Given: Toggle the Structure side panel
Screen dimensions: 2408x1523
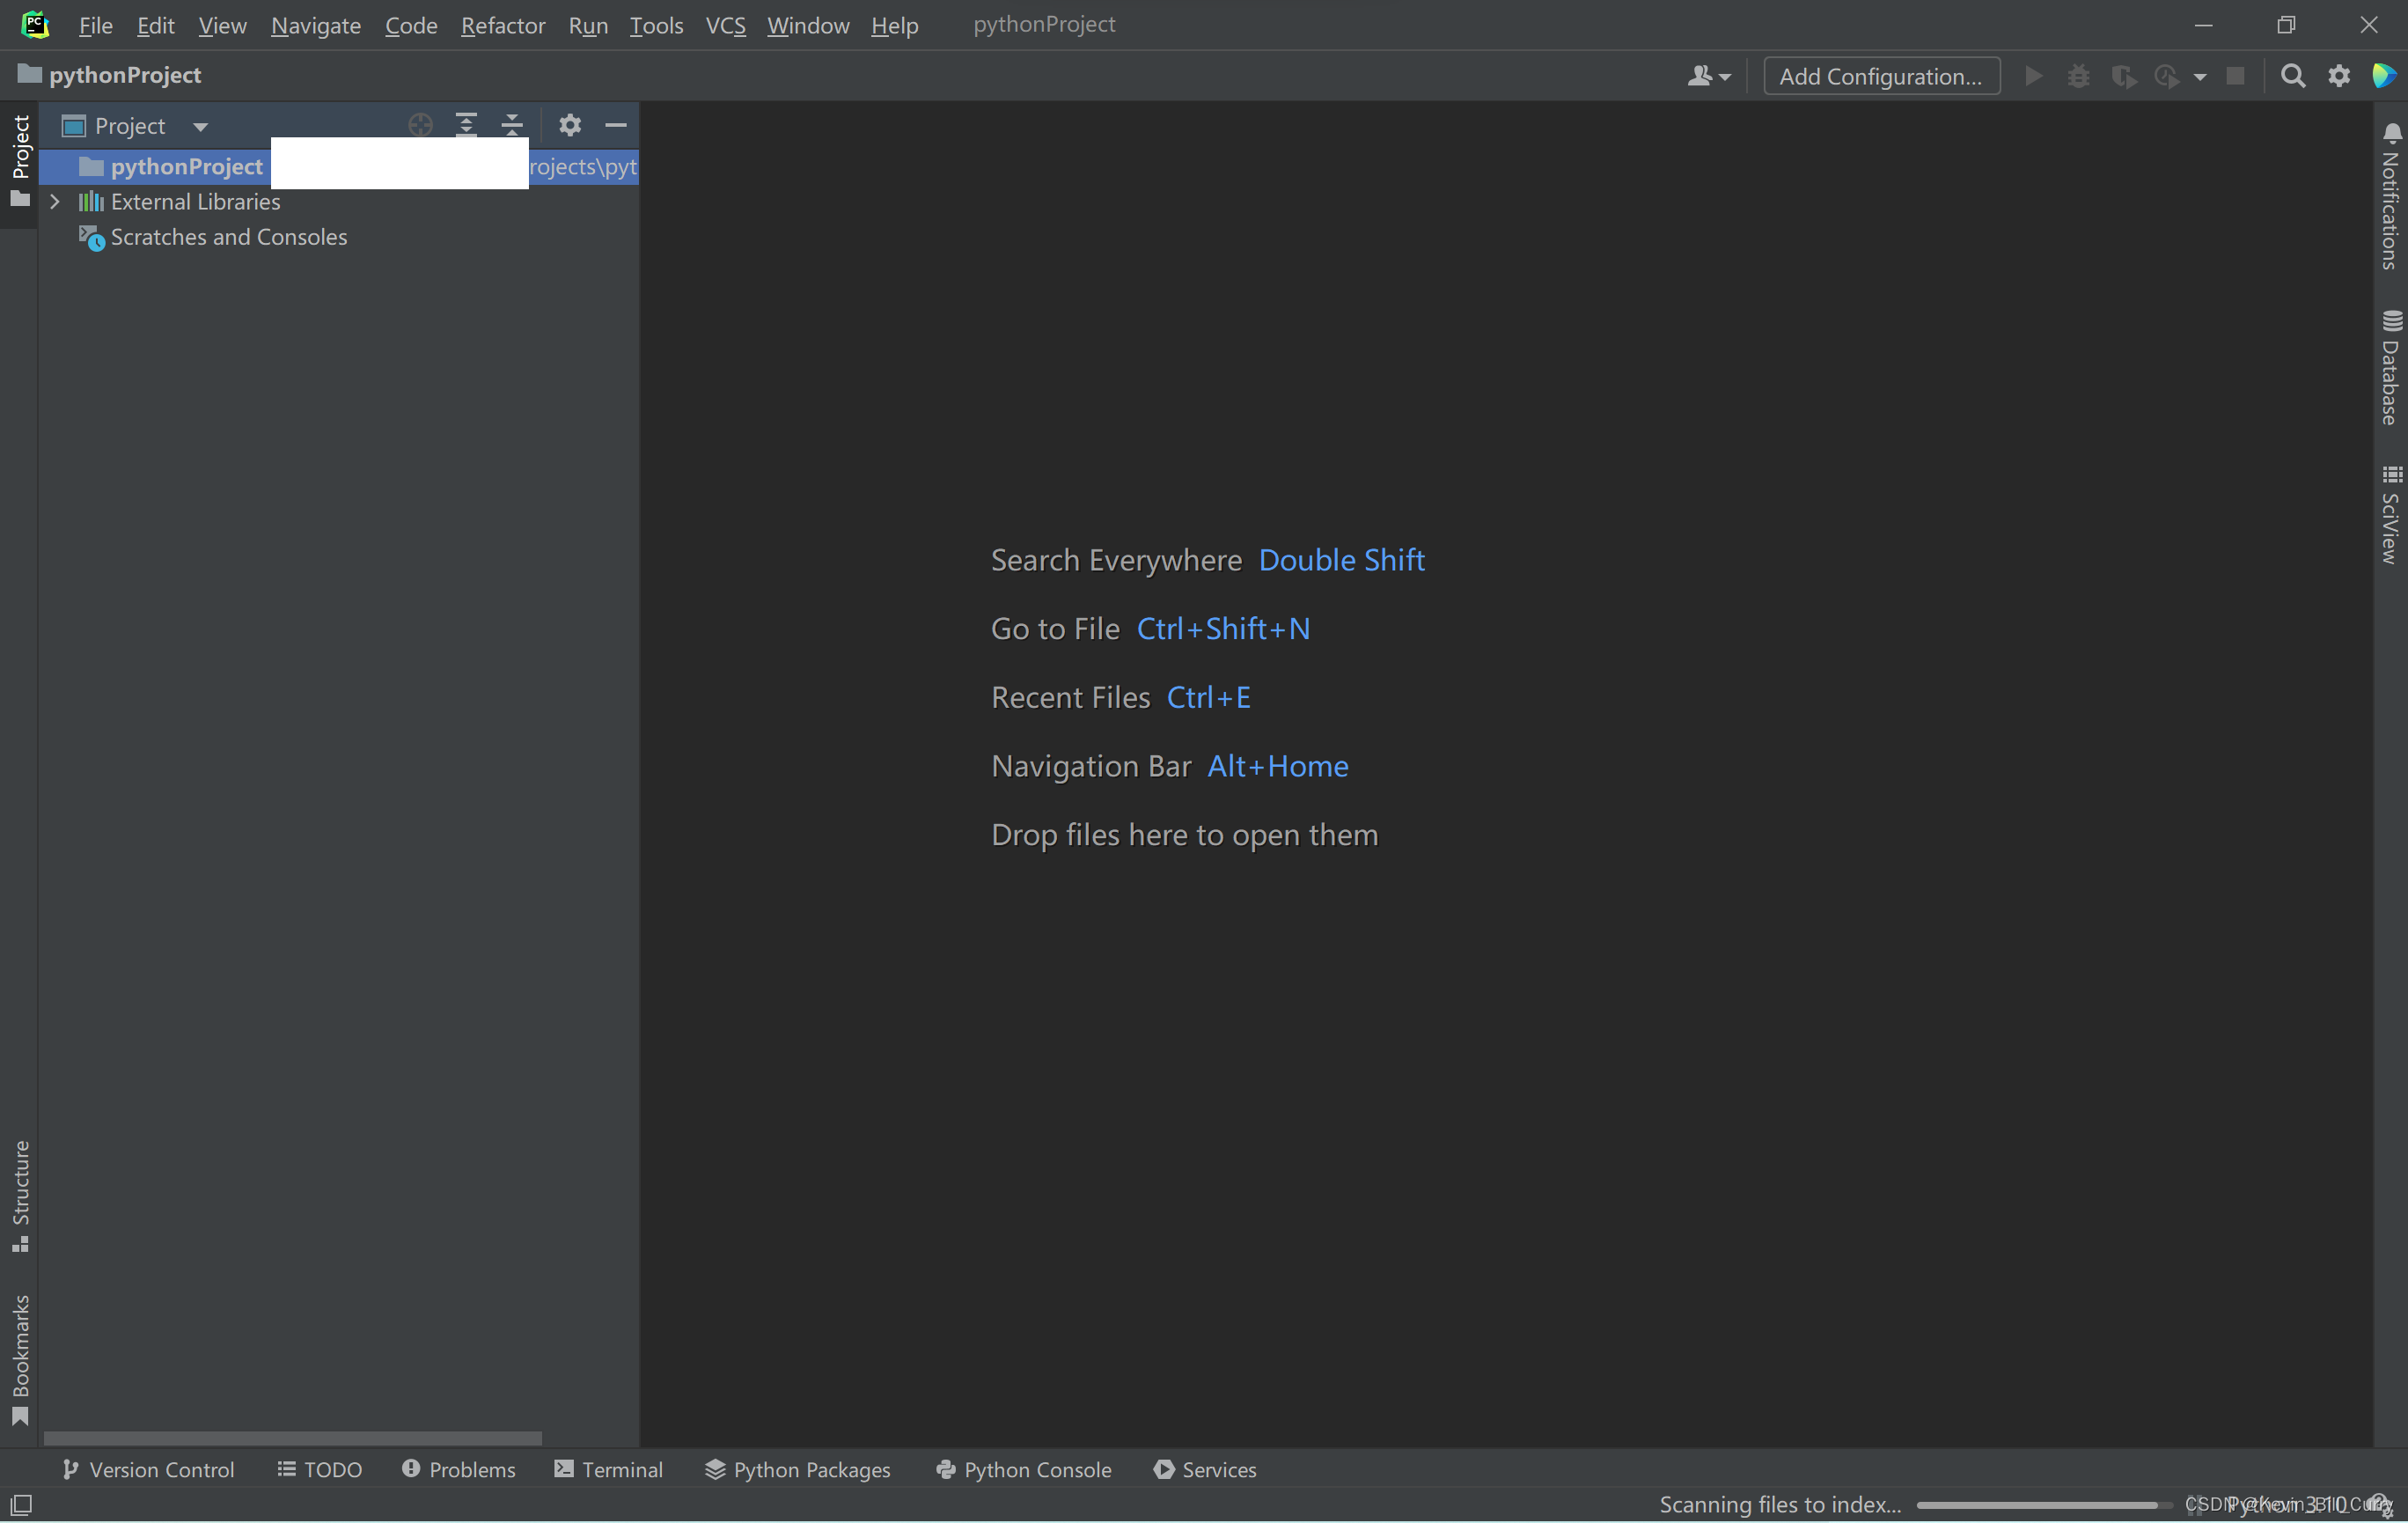Looking at the screenshot, I should 20,1194.
